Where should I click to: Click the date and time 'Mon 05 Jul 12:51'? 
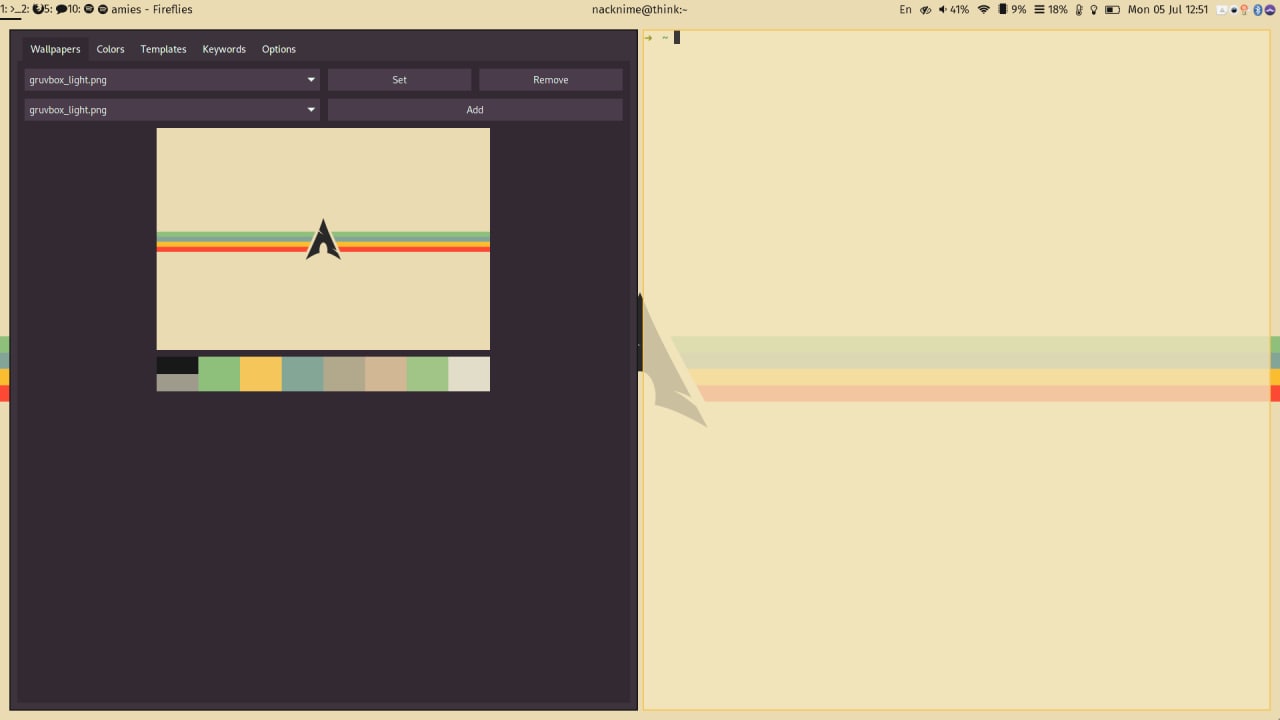(1168, 9)
